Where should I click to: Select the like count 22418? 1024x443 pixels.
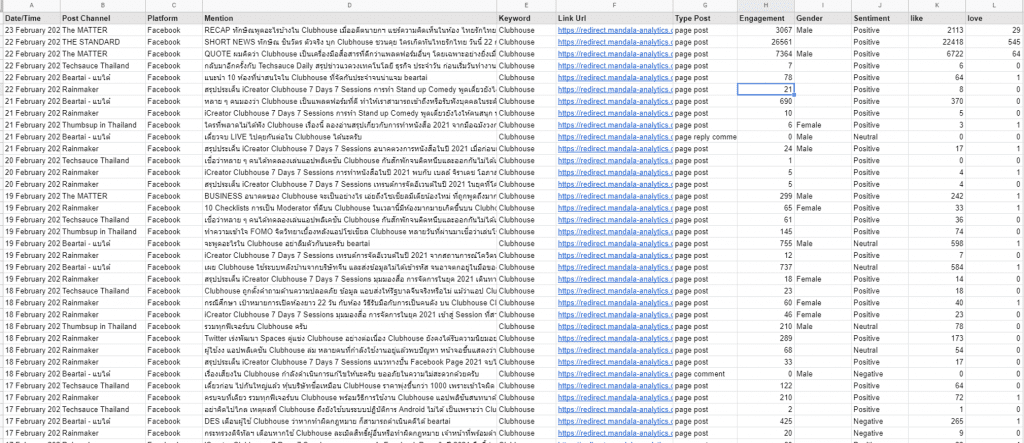pyautogui.click(x=937, y=42)
